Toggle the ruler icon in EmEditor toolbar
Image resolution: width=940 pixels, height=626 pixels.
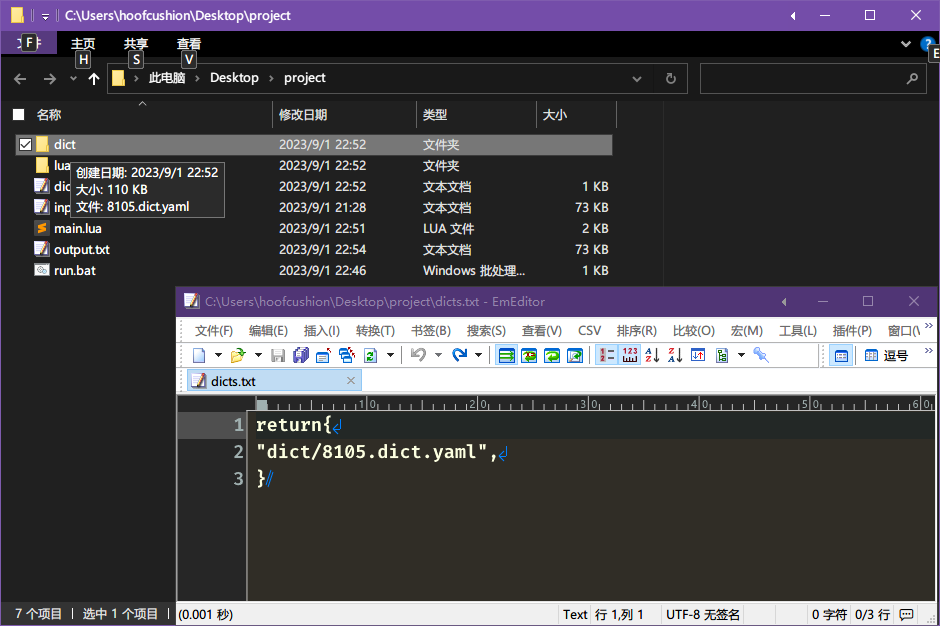(x=629, y=356)
